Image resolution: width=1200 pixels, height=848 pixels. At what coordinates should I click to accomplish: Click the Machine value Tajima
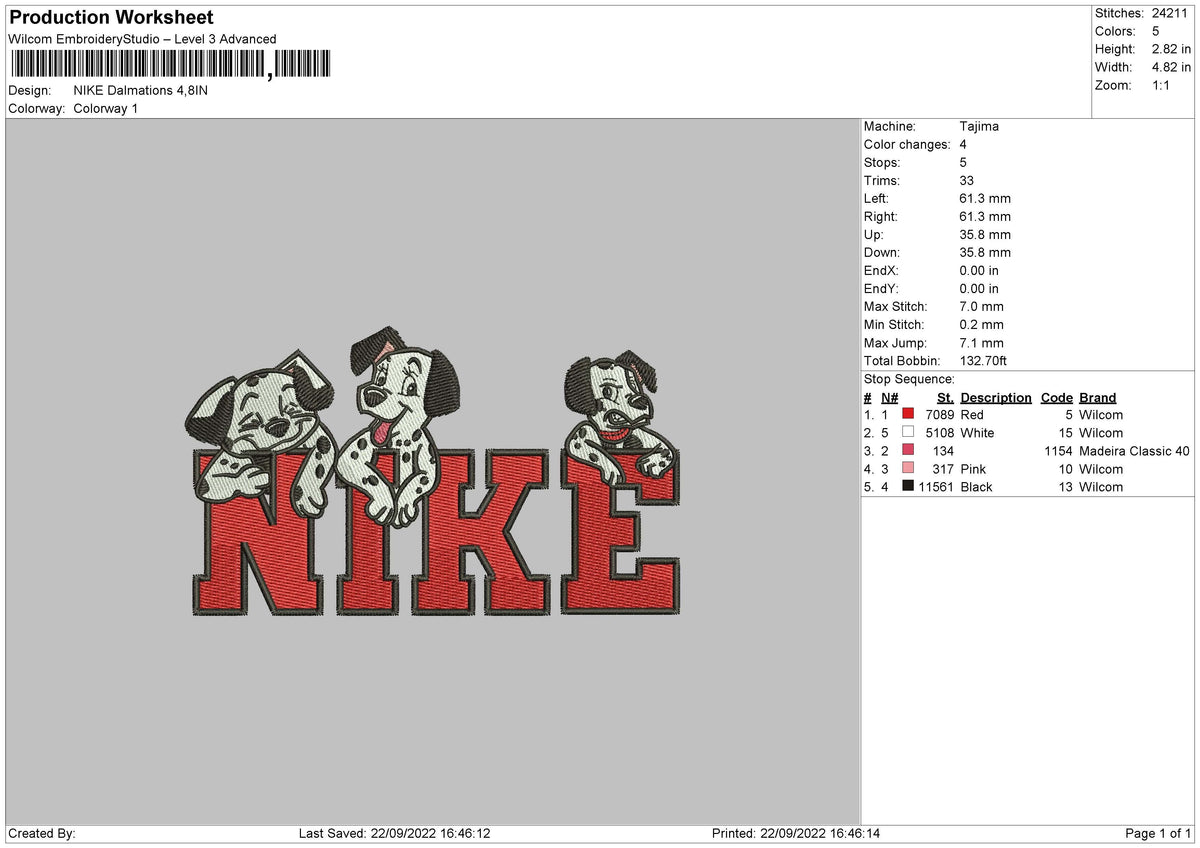[979, 126]
